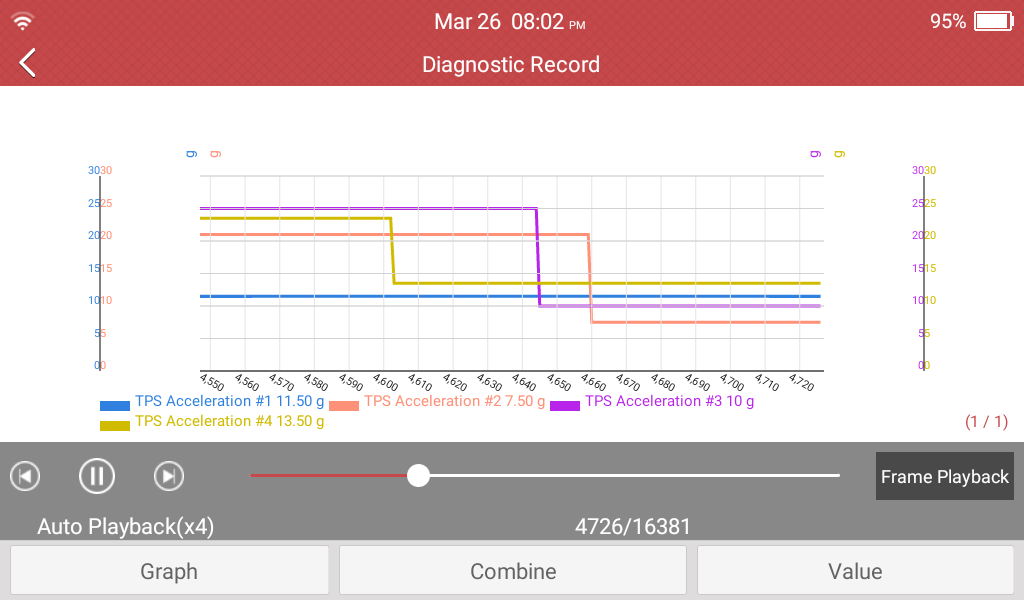Toggle the salmon TPS Acceleration #2 swatch
Viewport: 1024px width, 600px height.
click(x=344, y=406)
